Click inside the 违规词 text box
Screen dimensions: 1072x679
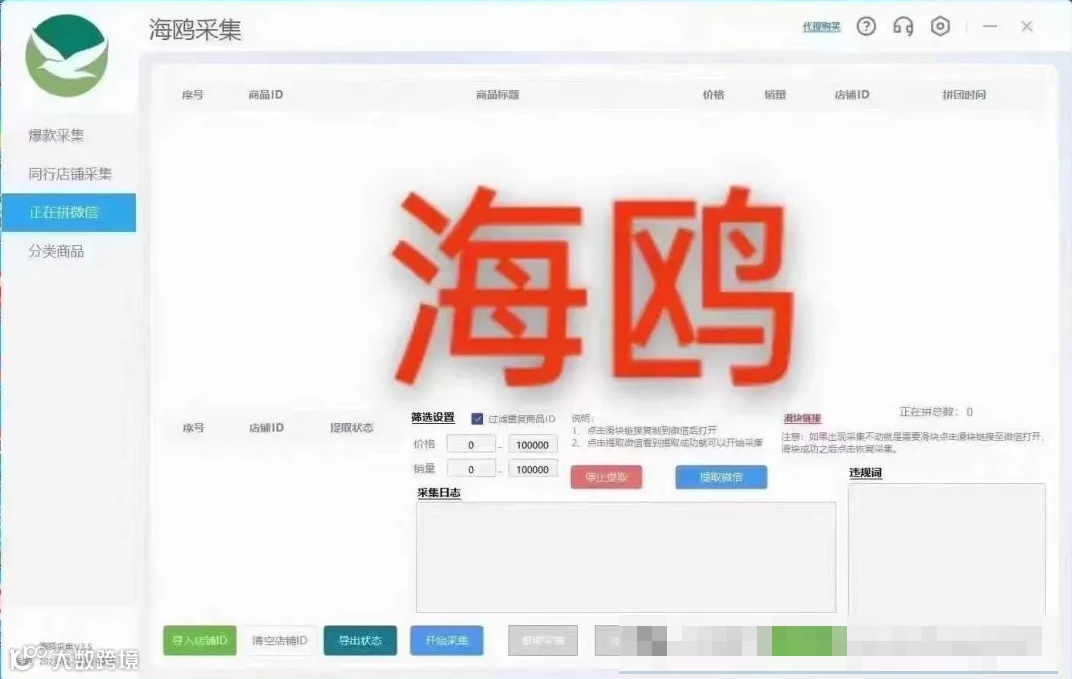click(947, 550)
